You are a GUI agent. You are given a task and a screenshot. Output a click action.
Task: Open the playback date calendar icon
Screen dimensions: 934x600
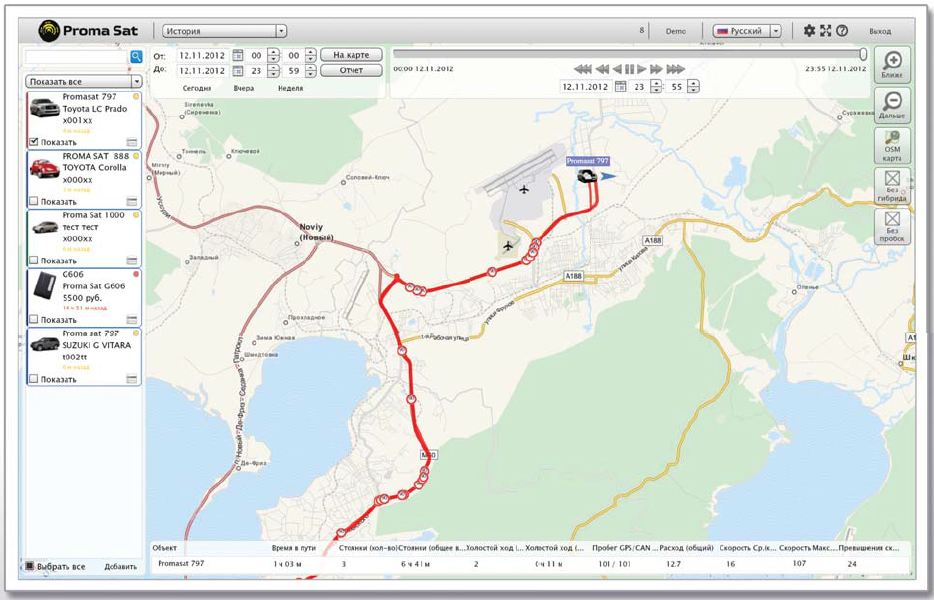click(621, 86)
